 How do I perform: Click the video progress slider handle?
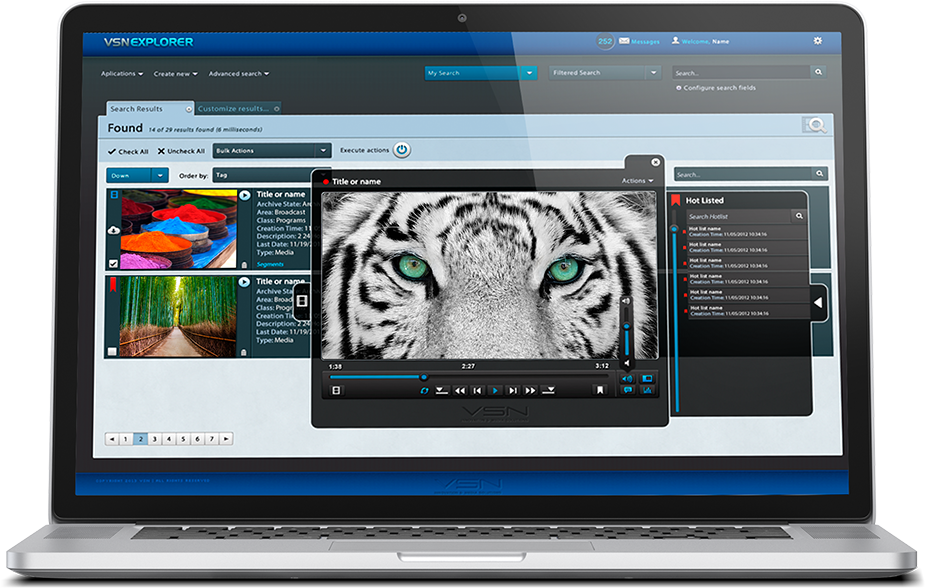click(423, 378)
